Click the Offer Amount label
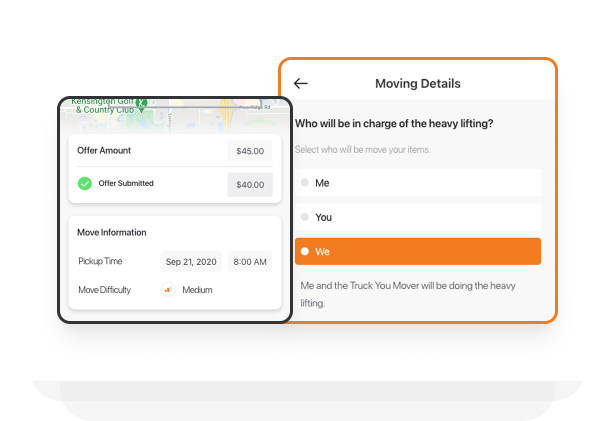The width and height of the screenshot is (615, 421). [104, 151]
